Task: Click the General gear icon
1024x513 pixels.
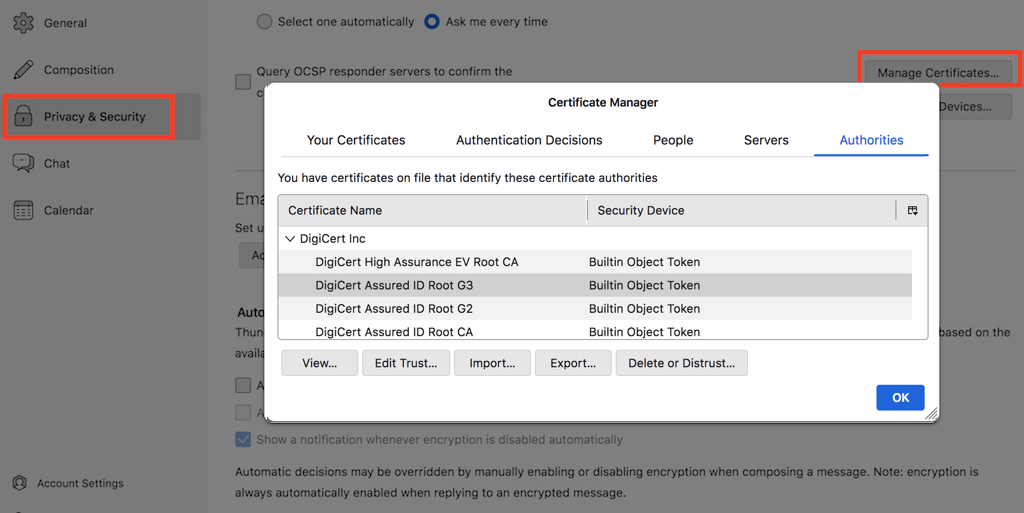Action: (23, 23)
